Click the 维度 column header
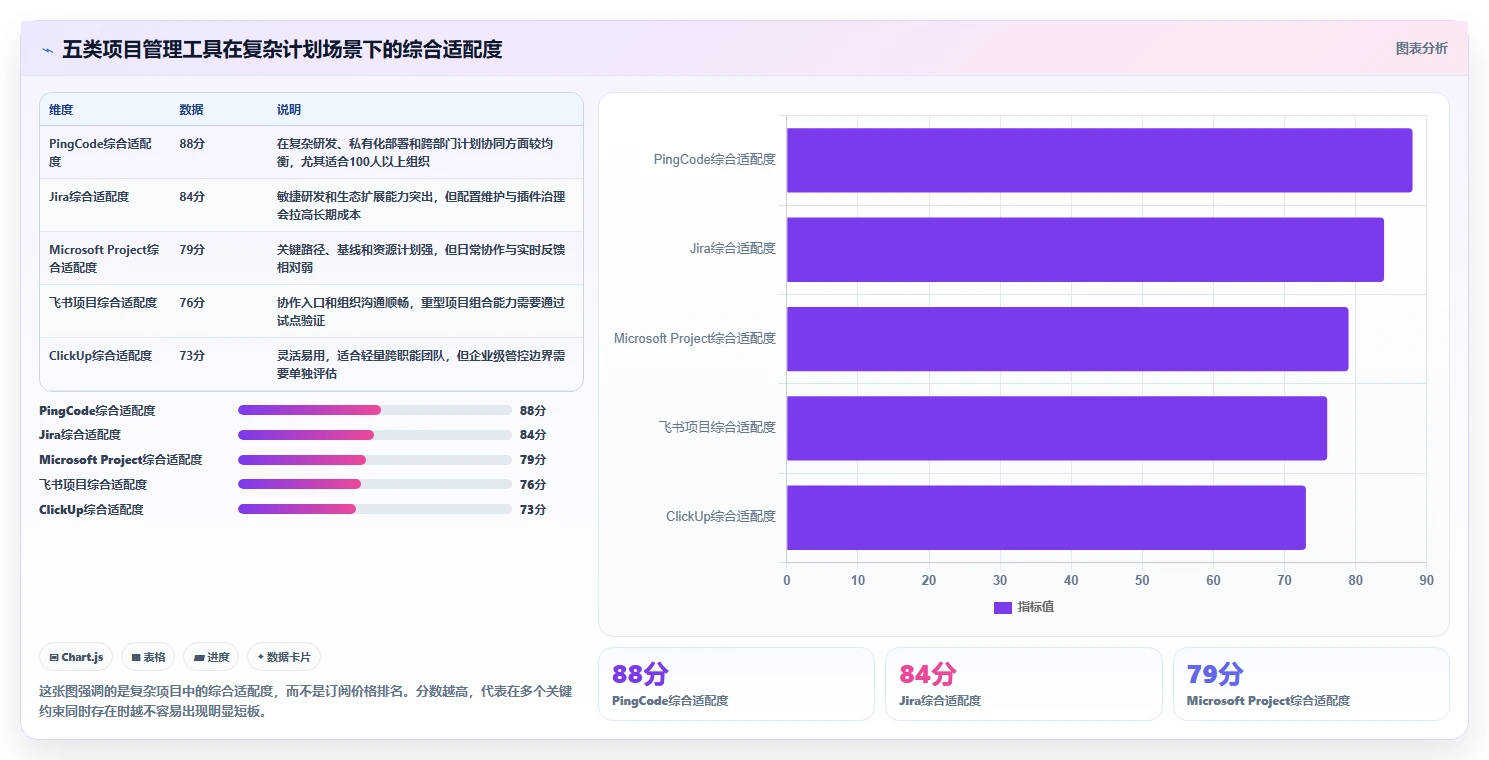The width and height of the screenshot is (1489, 760). pos(61,110)
